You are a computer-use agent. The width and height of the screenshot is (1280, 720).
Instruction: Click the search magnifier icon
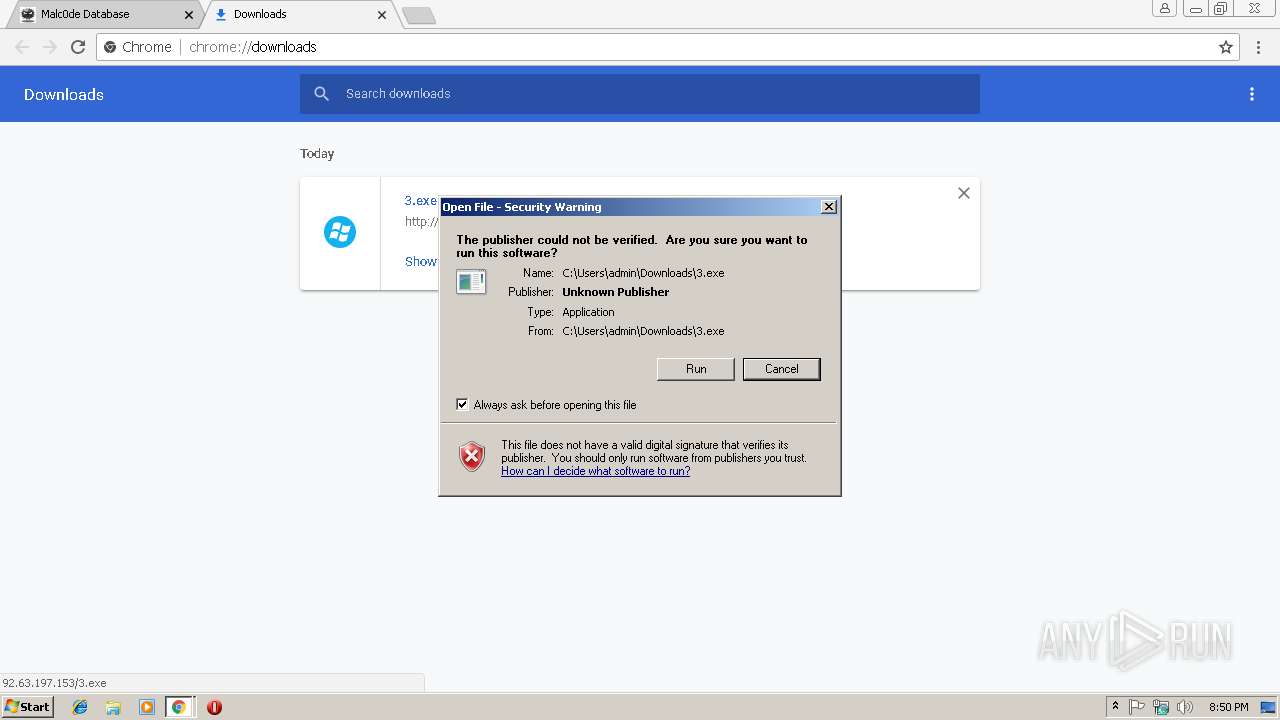[x=321, y=94]
